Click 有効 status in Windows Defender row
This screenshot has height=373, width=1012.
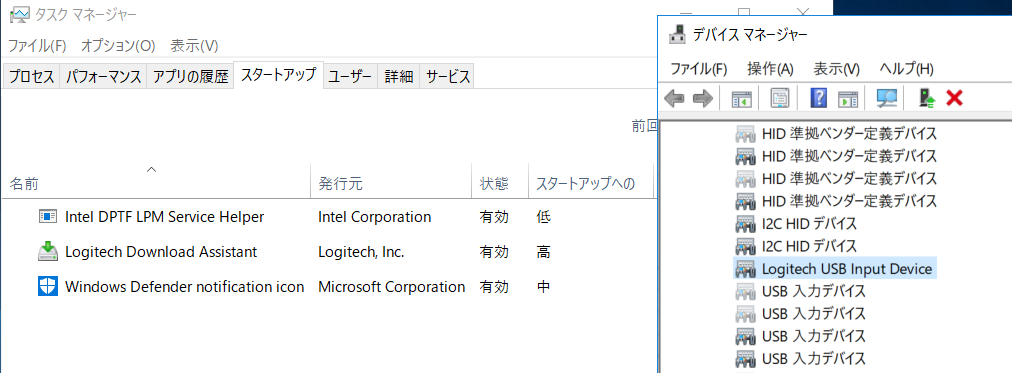point(494,287)
